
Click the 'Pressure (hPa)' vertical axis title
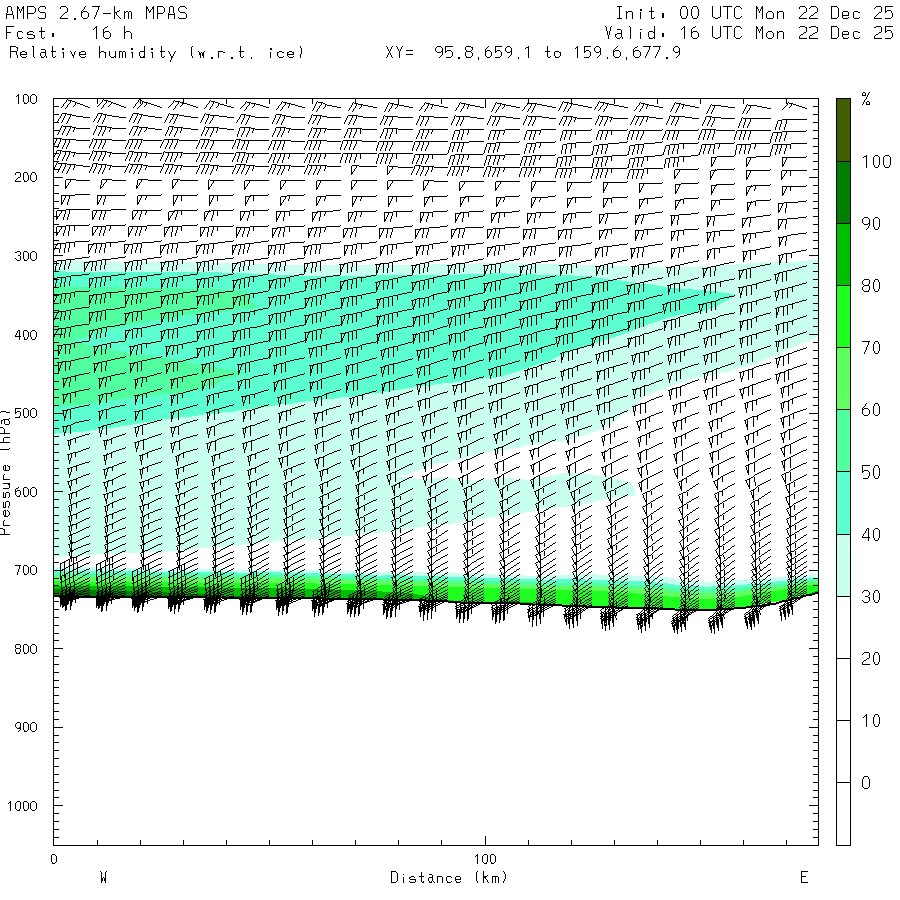point(5,472)
